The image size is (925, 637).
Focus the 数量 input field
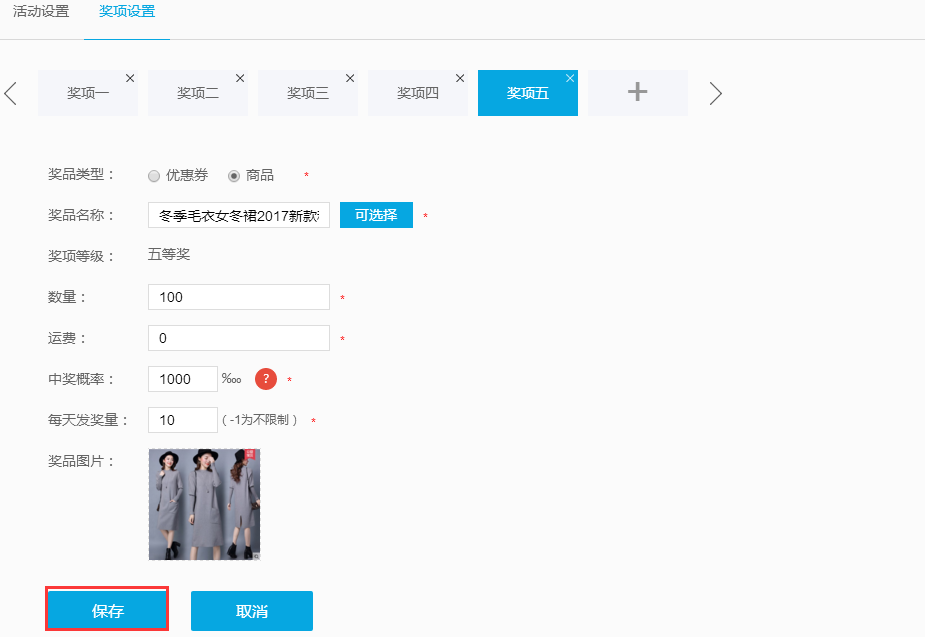(x=239, y=297)
